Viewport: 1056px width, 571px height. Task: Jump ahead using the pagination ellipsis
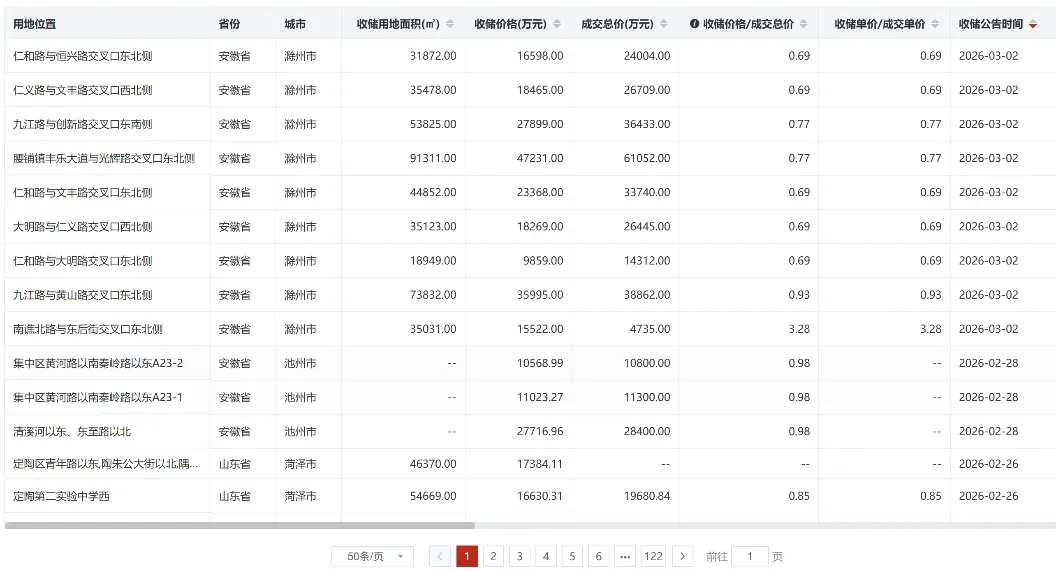coord(625,556)
